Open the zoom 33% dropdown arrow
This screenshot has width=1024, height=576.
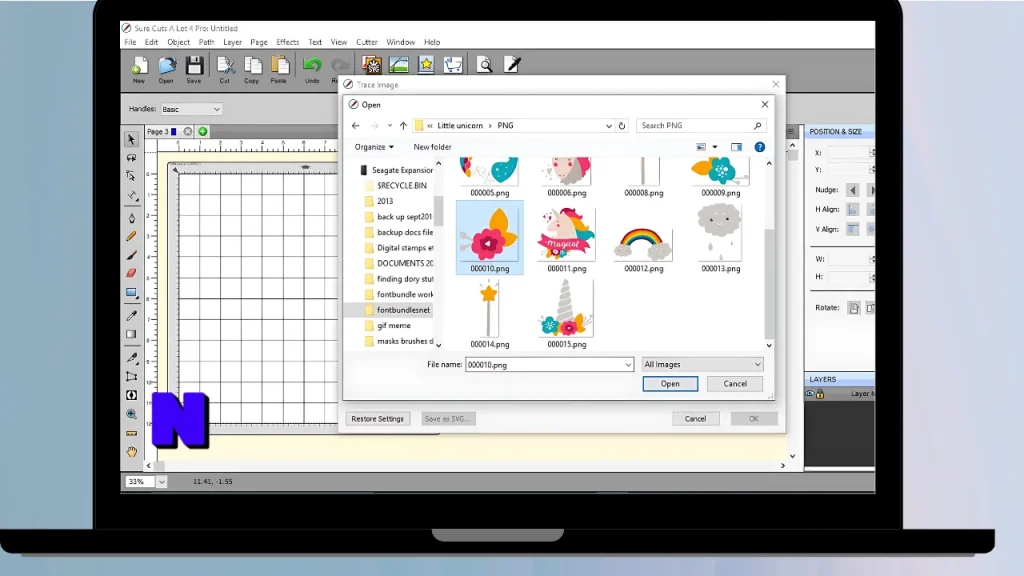pos(161,481)
